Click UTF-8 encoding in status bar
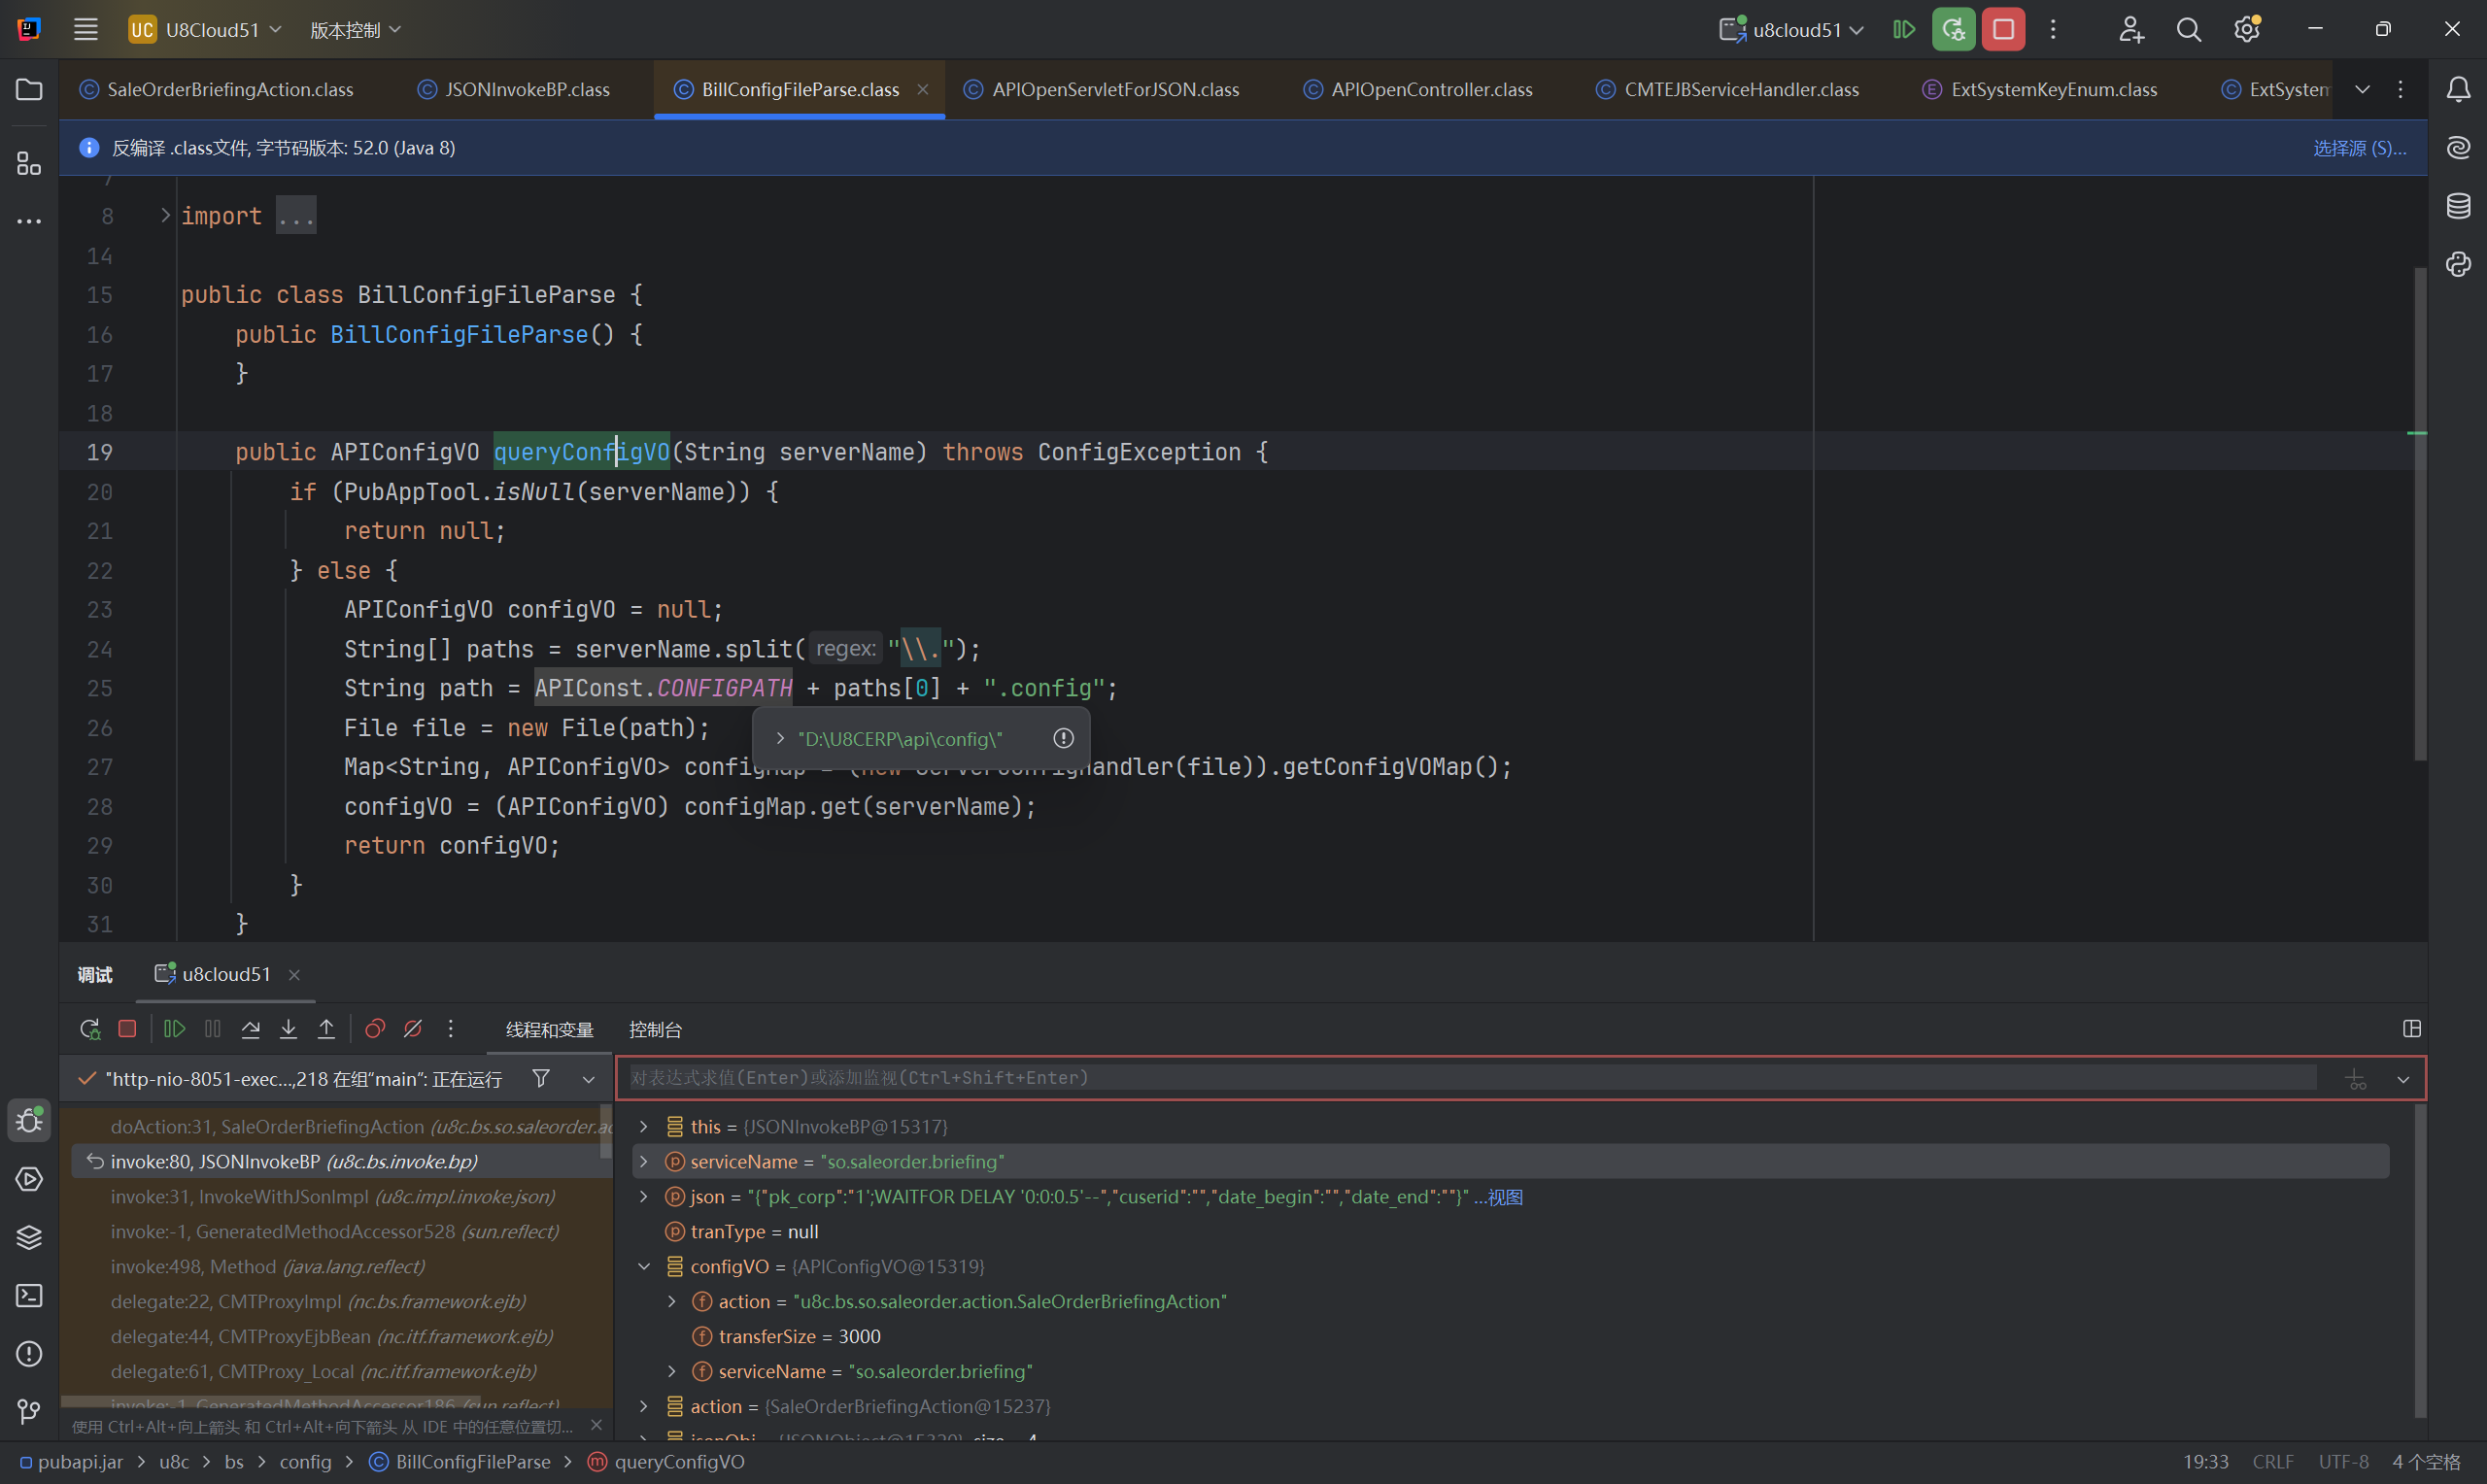Viewport: 2487px width, 1484px height. tap(2343, 1462)
